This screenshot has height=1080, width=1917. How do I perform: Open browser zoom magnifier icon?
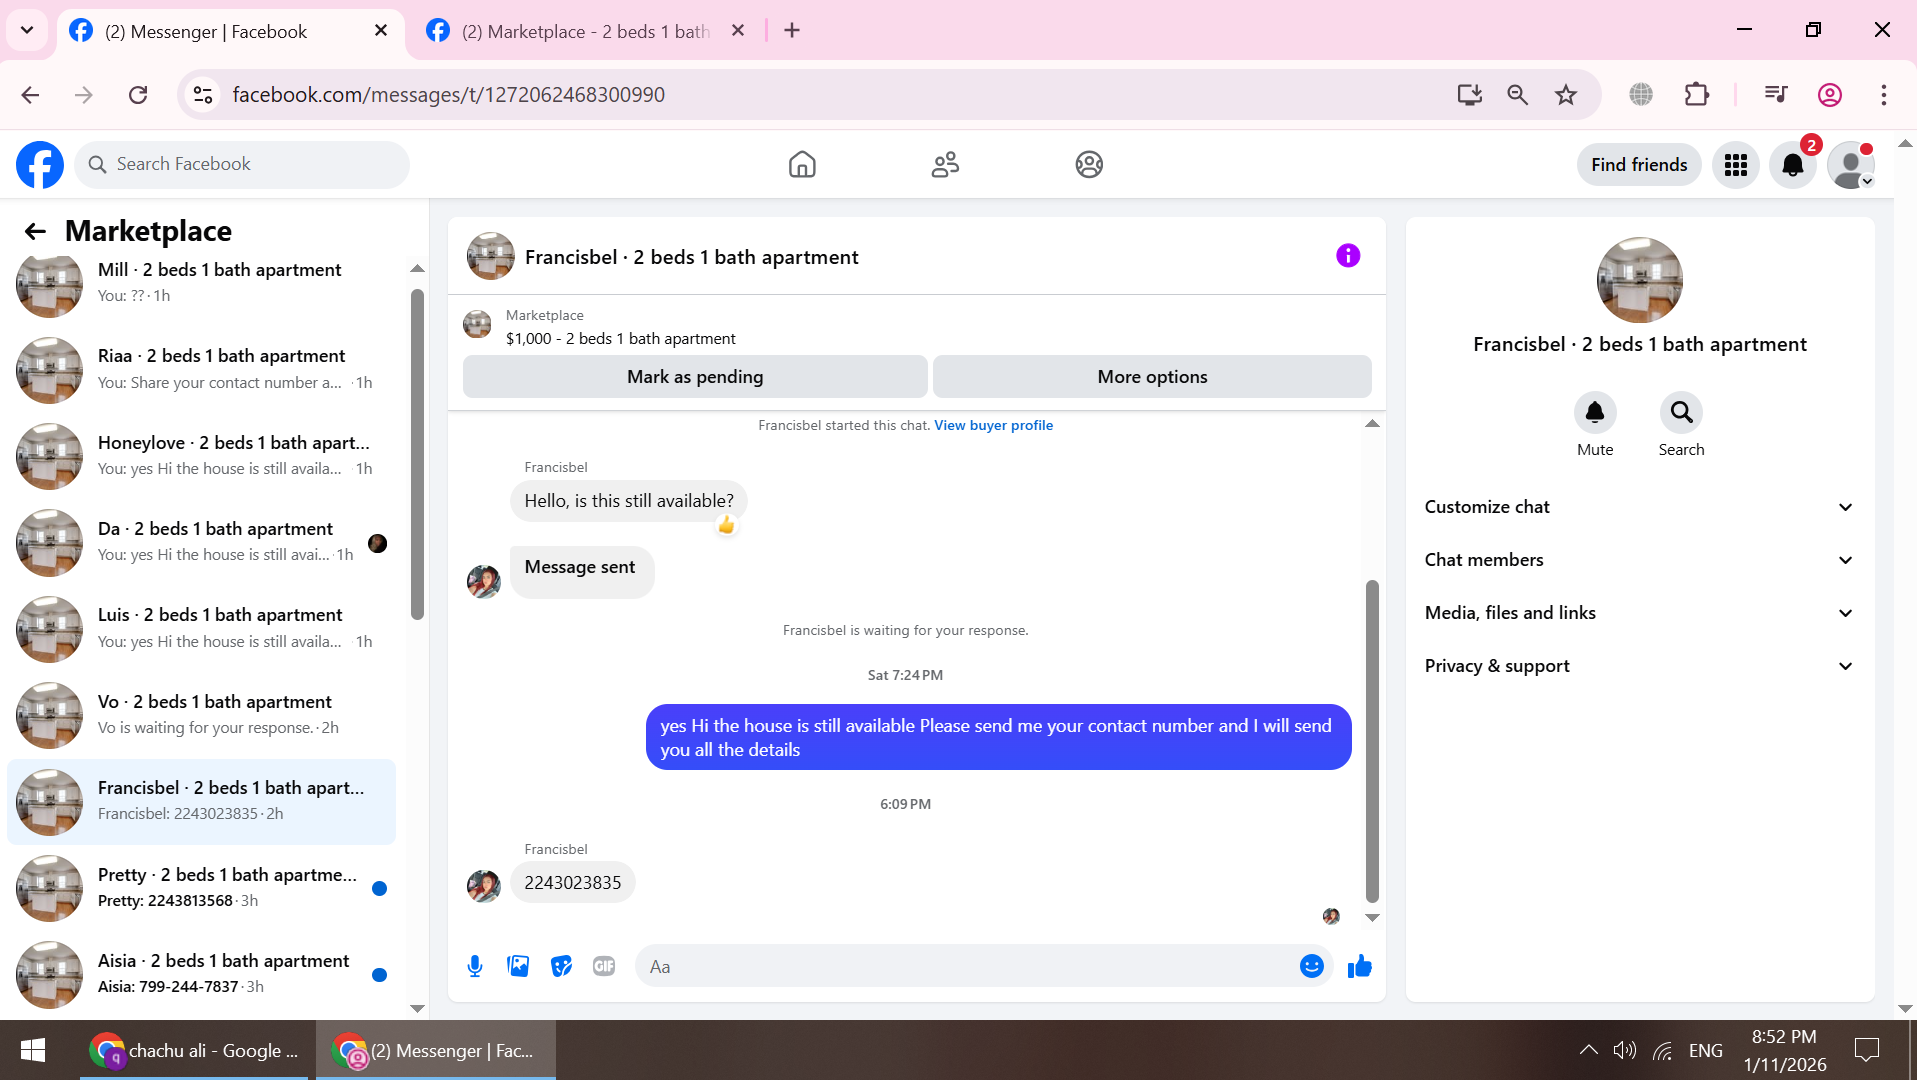tap(1517, 95)
